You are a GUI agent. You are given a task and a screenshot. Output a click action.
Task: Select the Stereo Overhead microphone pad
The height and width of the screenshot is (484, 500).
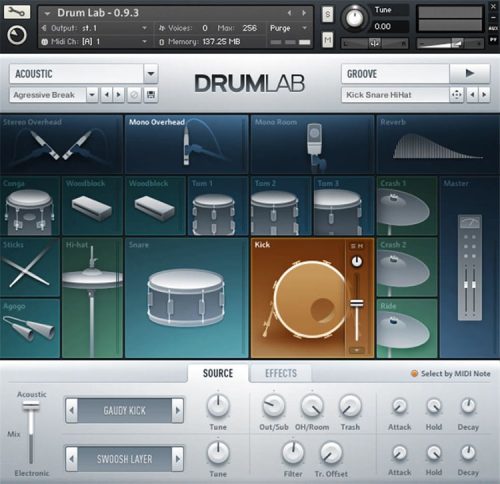pyautogui.click(x=62, y=144)
